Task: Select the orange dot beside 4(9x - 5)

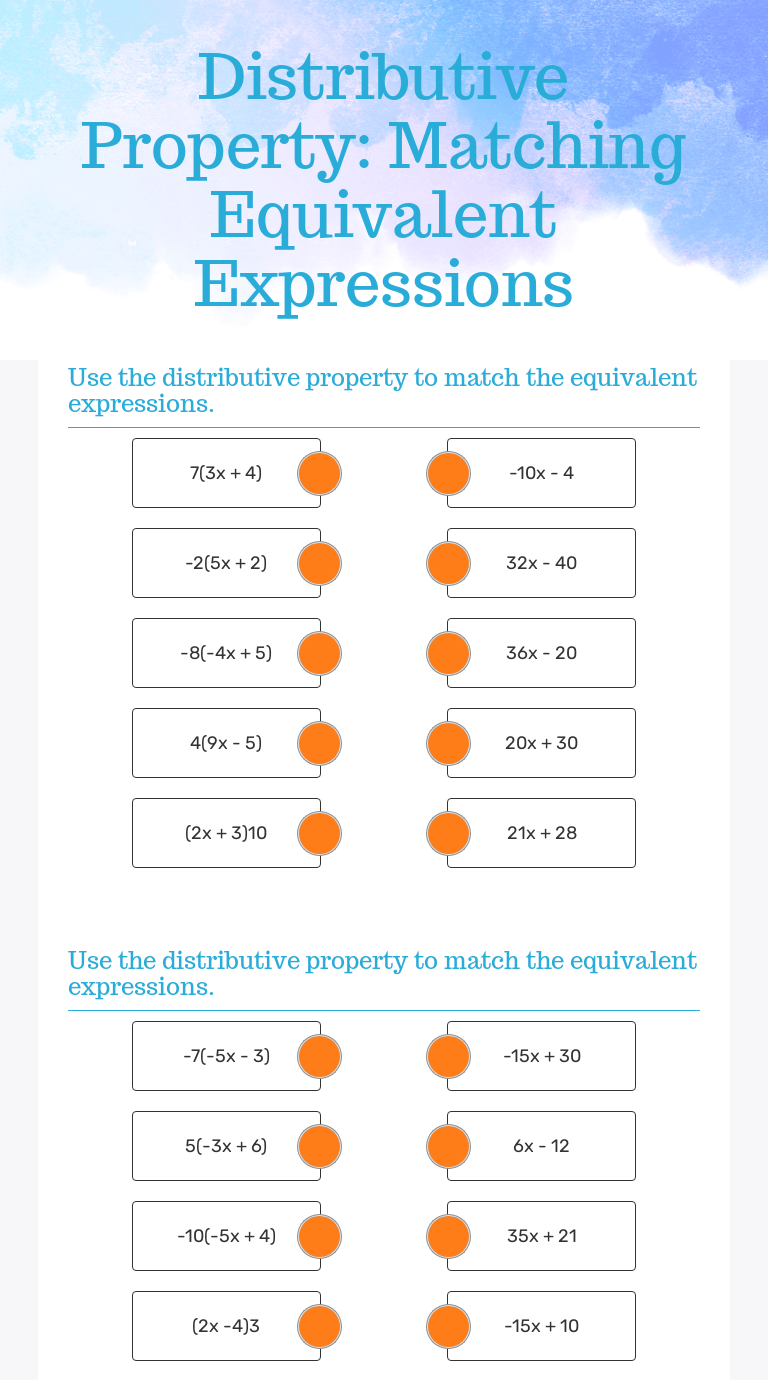Action: pyautogui.click(x=320, y=743)
